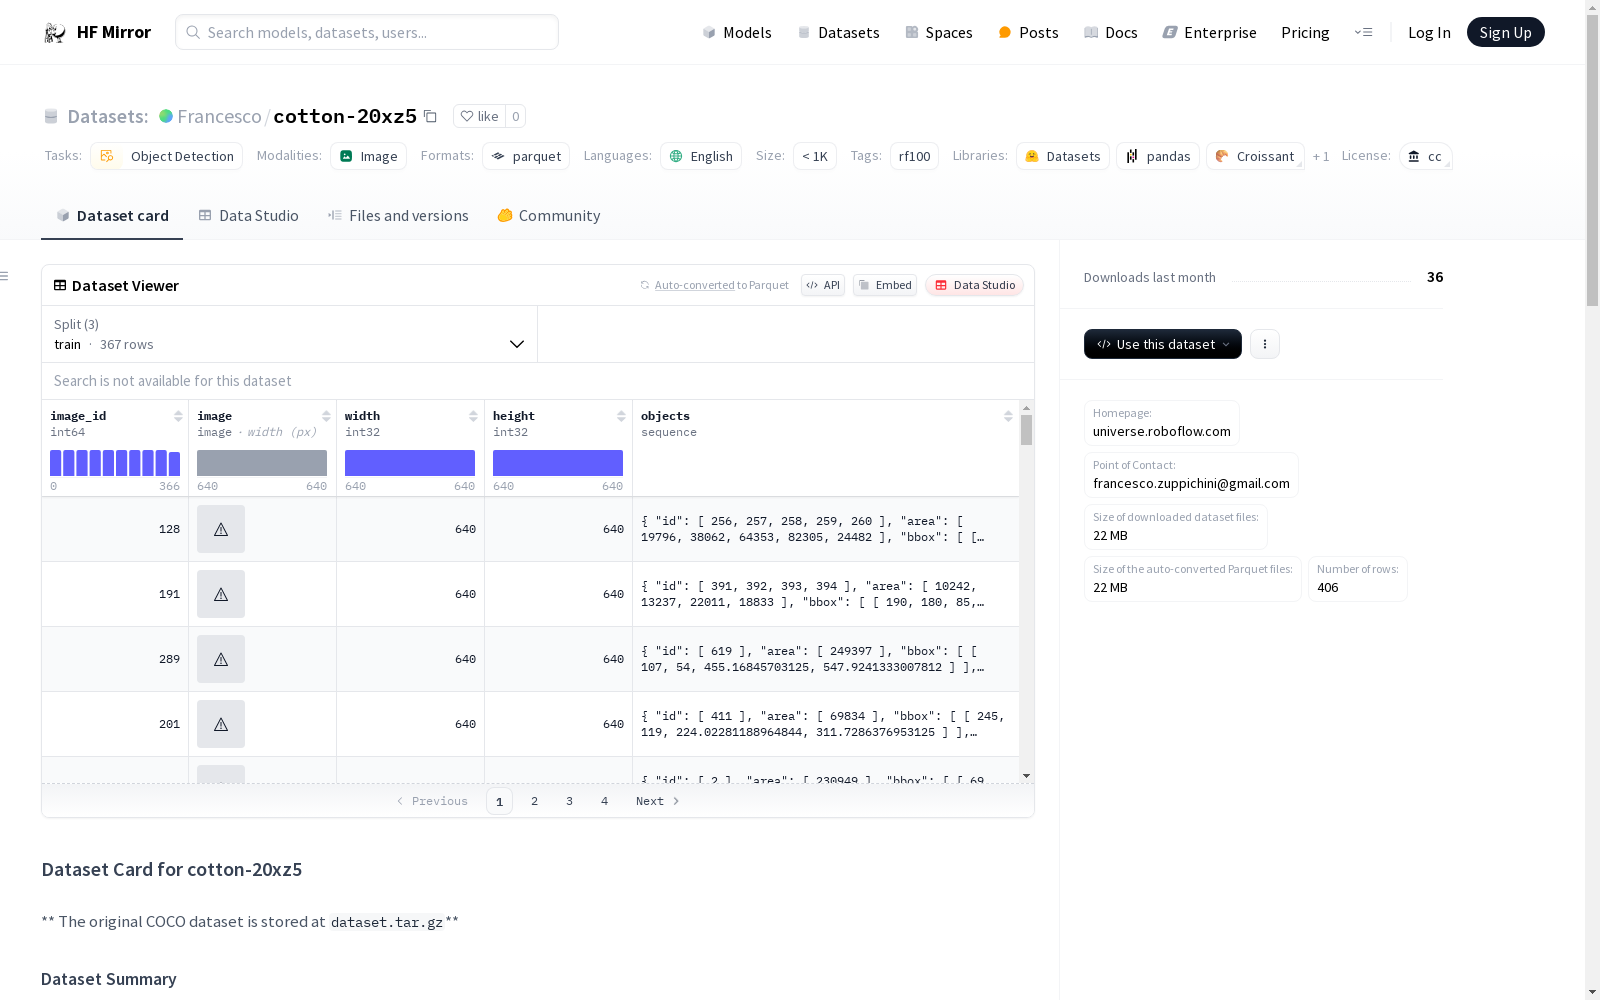Switch to the Dataset card tab
The width and height of the screenshot is (1600, 1000).
tap(112, 216)
